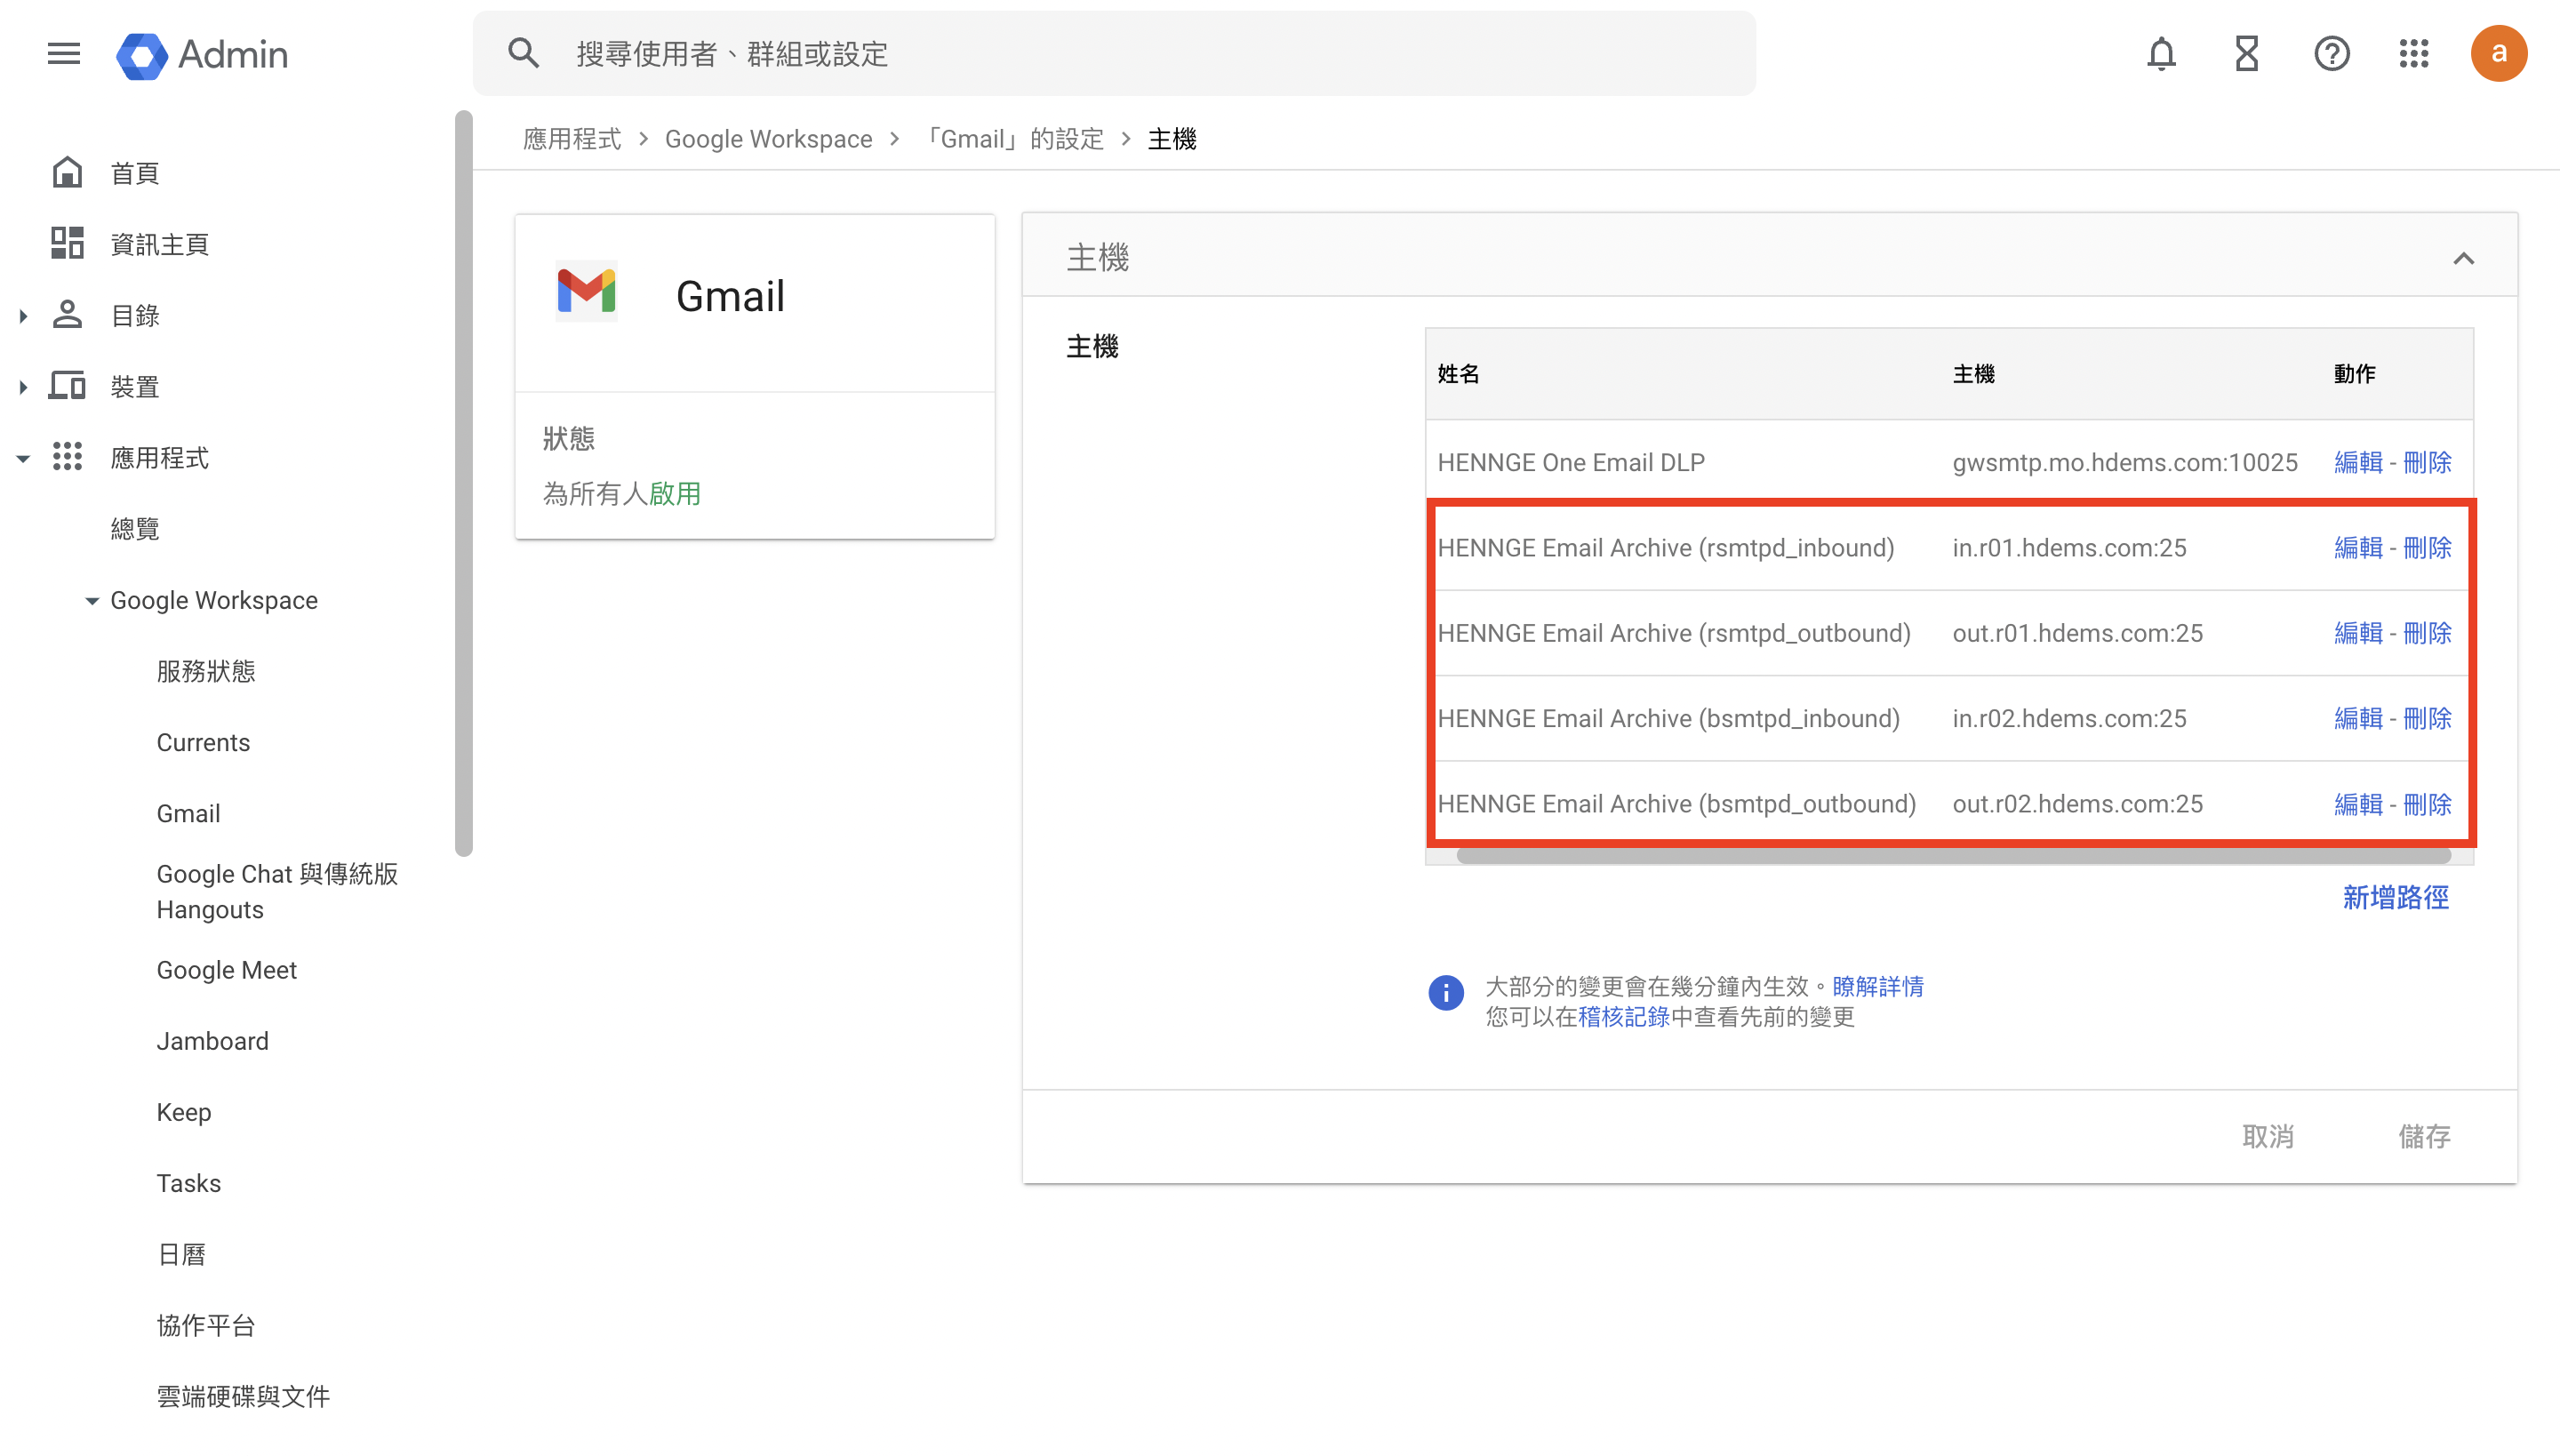The height and width of the screenshot is (1456, 2560).
Task: Open 服務狀態 in sidebar
Action: click(206, 671)
